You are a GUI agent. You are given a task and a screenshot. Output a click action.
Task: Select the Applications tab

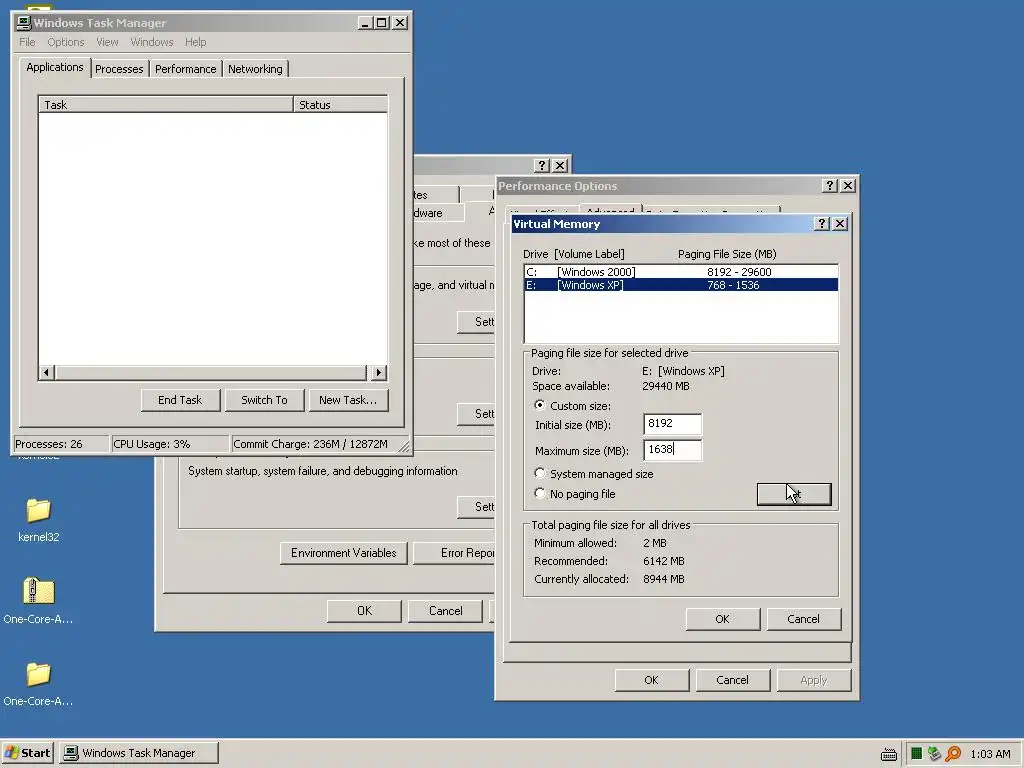point(55,67)
